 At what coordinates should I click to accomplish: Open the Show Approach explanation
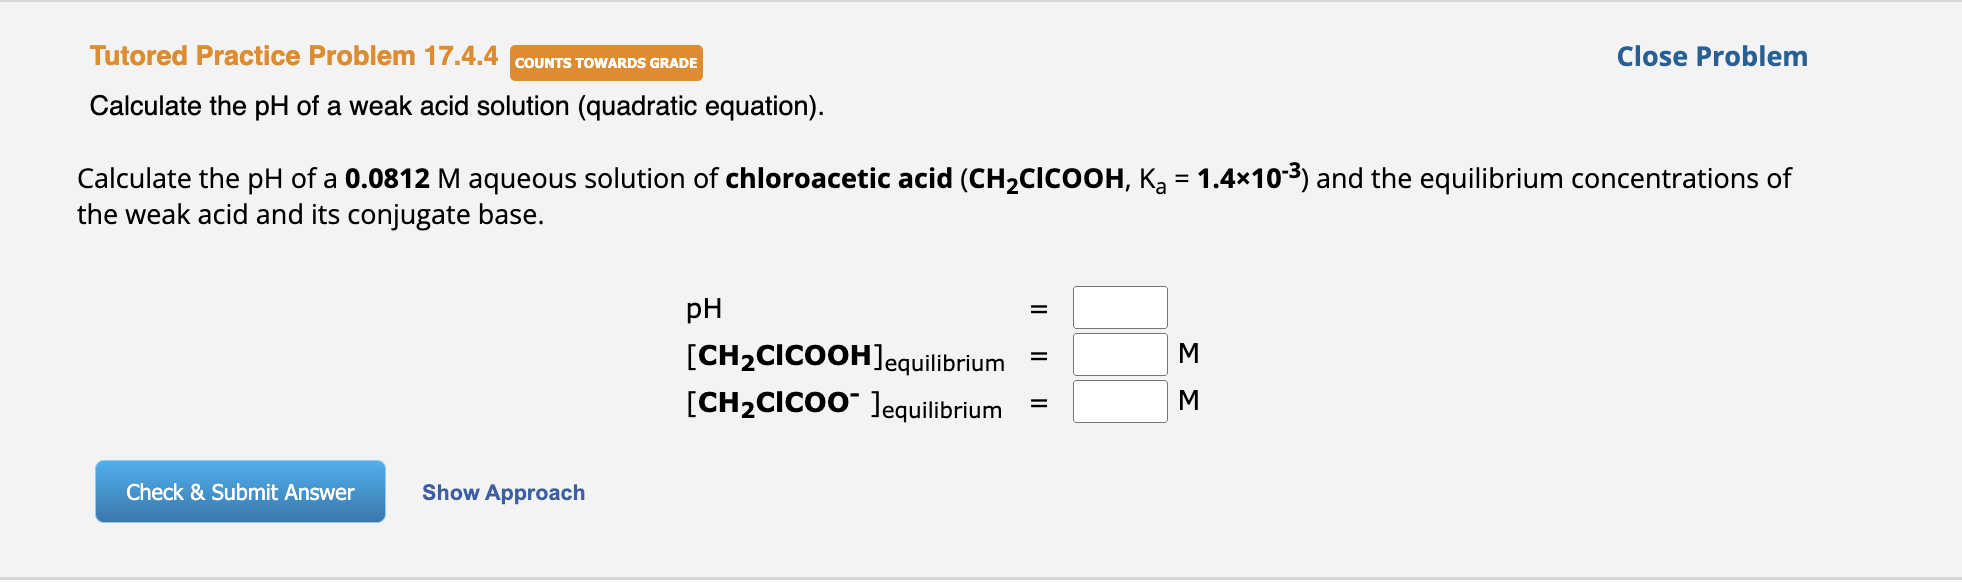(x=502, y=492)
